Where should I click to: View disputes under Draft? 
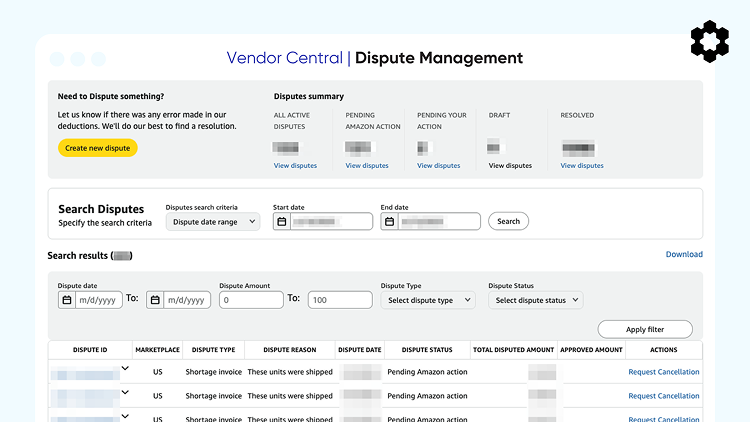coord(510,166)
